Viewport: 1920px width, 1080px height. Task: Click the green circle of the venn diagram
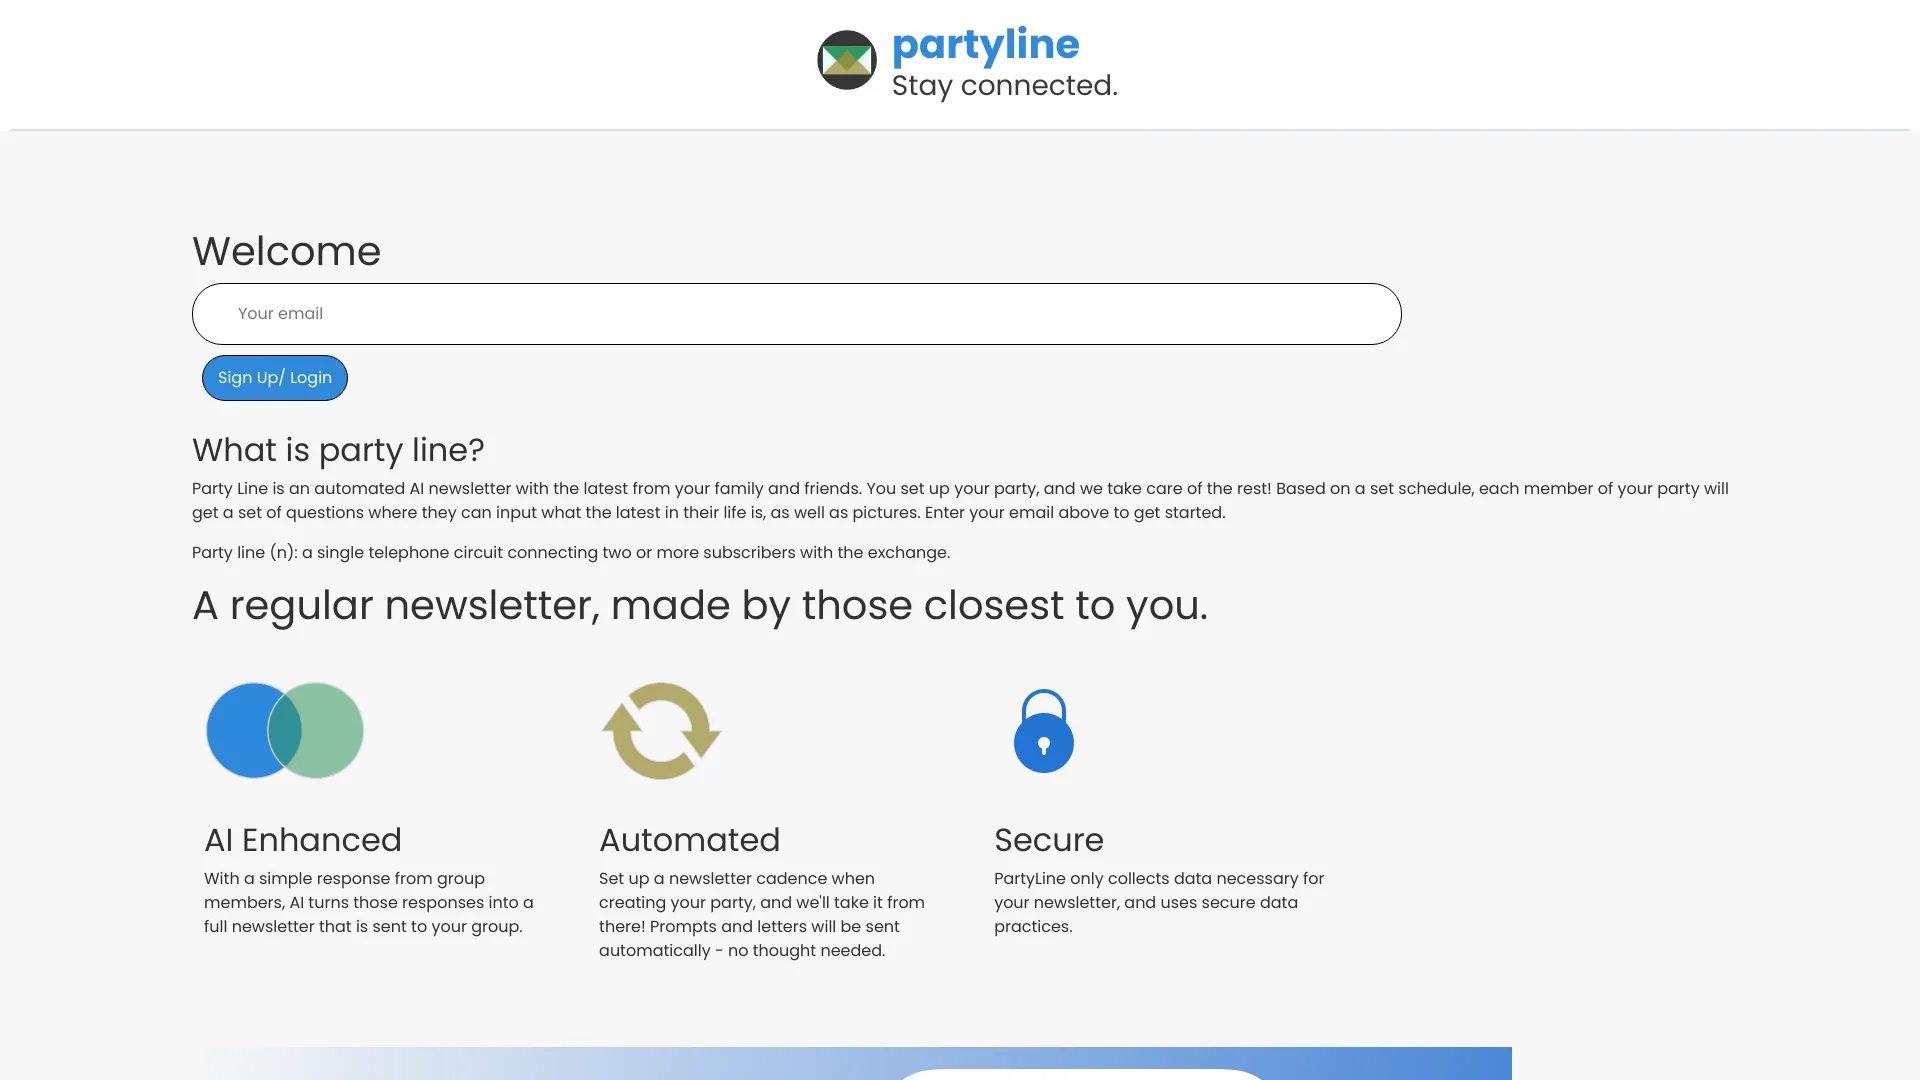(x=325, y=730)
